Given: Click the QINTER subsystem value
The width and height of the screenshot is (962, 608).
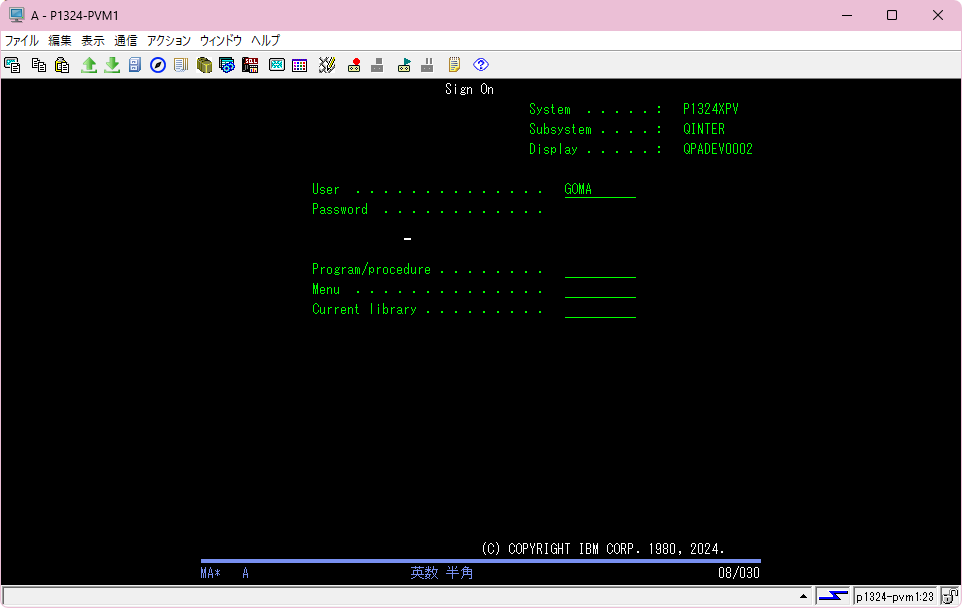Looking at the screenshot, I should click(704, 129).
